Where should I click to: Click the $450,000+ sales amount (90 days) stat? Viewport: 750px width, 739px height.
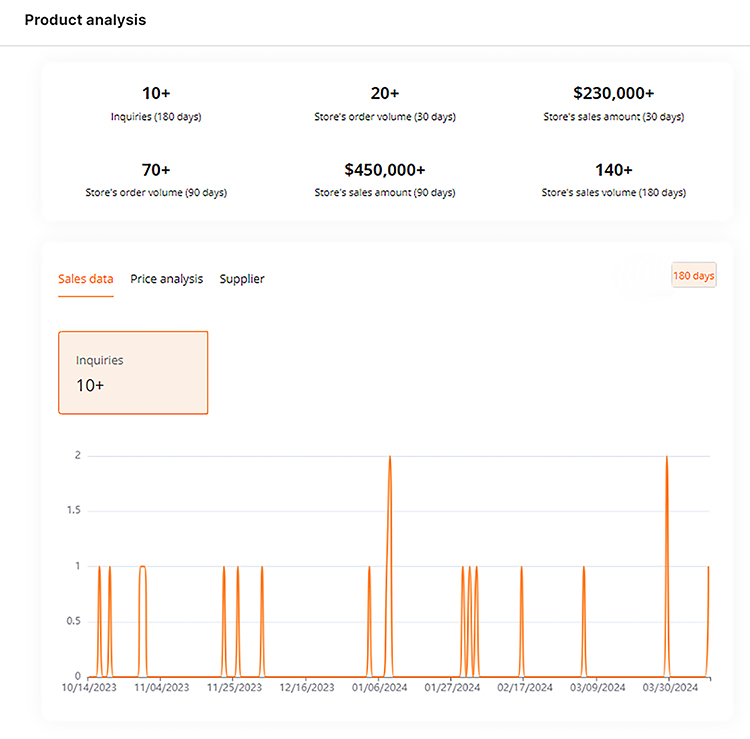coord(384,178)
